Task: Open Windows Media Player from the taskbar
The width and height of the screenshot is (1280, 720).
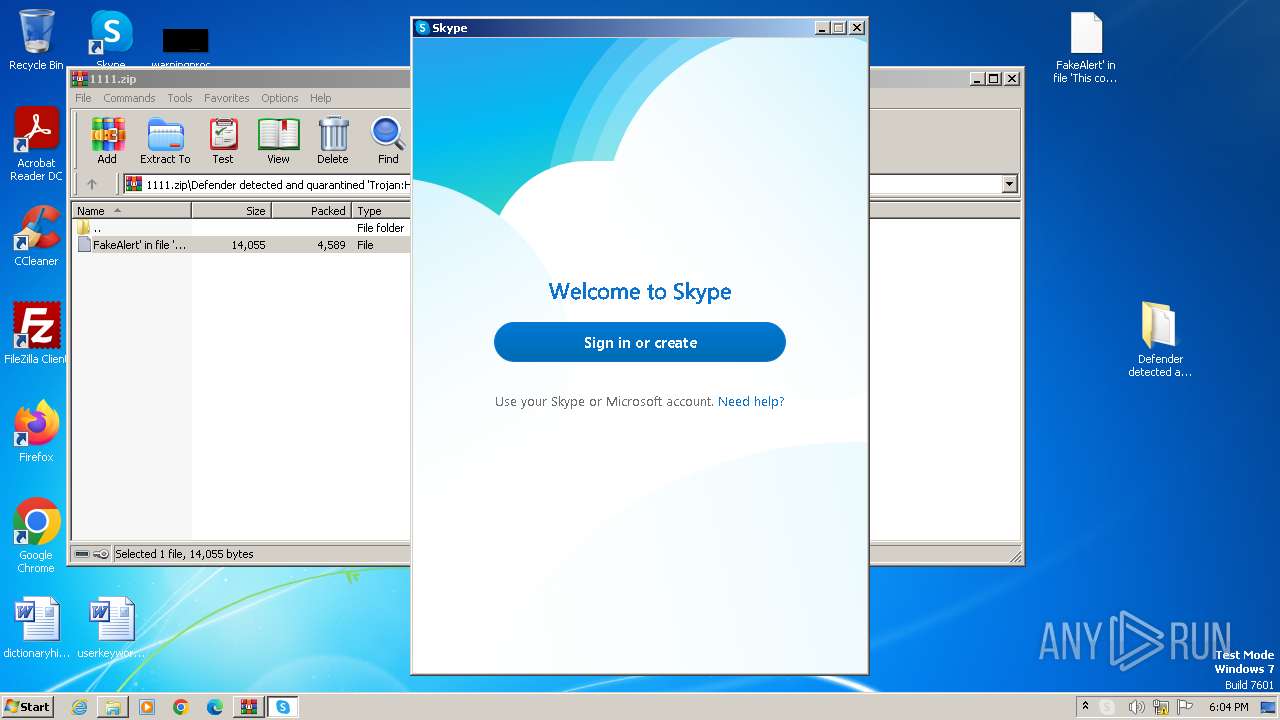Action: point(147,707)
